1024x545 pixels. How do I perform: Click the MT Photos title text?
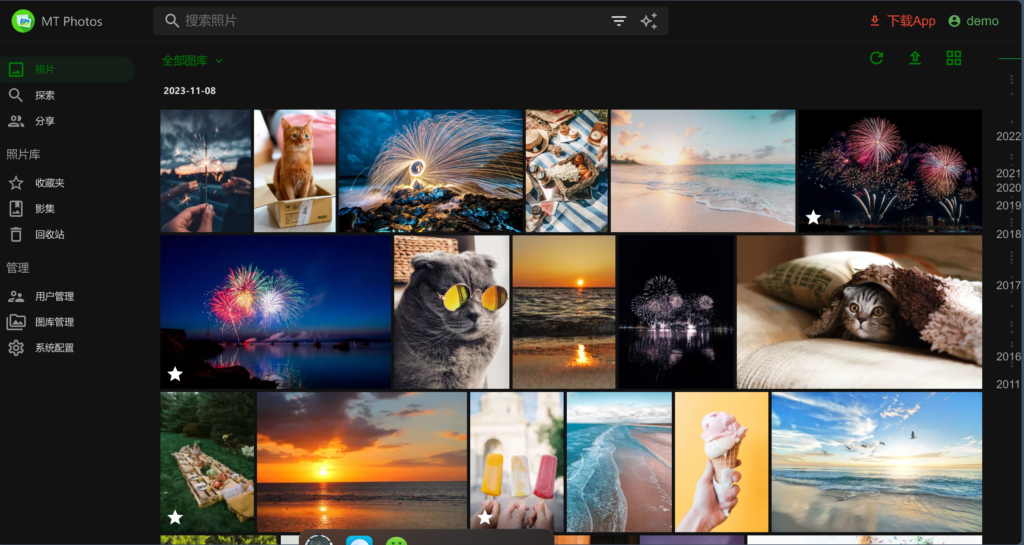[x=72, y=22]
